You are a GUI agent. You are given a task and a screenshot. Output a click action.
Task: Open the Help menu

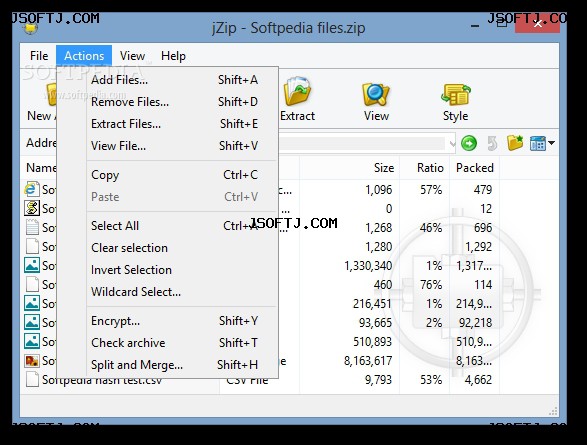pos(173,56)
